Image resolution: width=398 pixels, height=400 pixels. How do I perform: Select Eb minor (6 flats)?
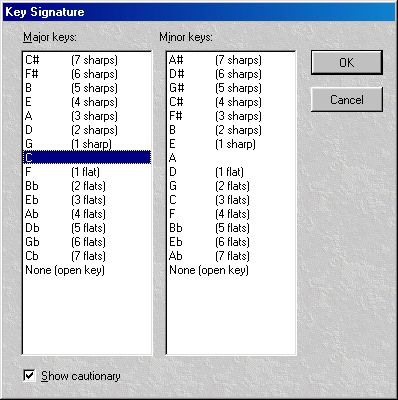coord(231,242)
